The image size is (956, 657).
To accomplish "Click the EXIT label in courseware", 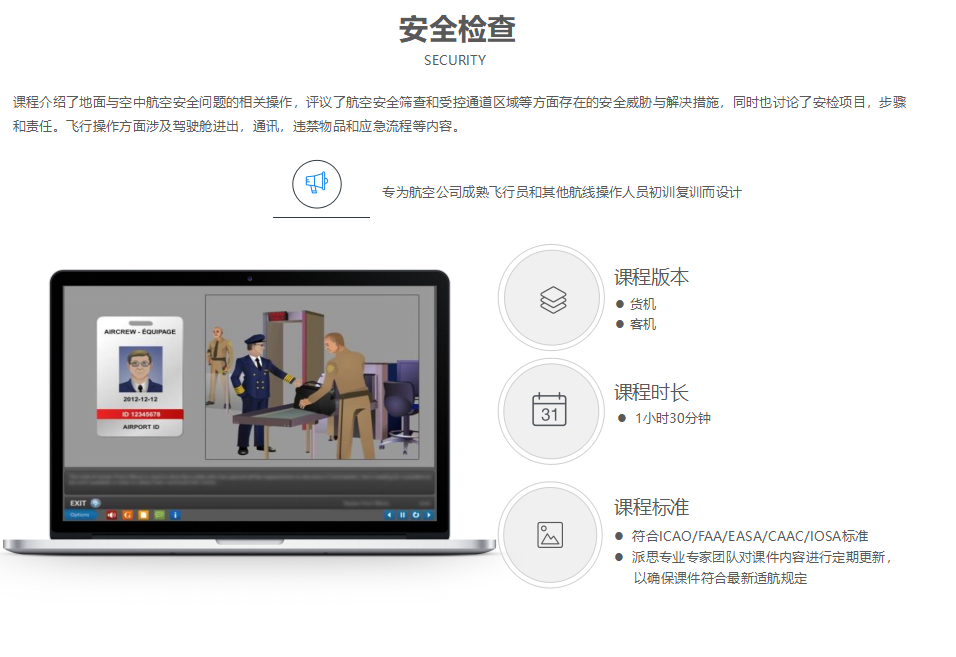I will click(77, 503).
